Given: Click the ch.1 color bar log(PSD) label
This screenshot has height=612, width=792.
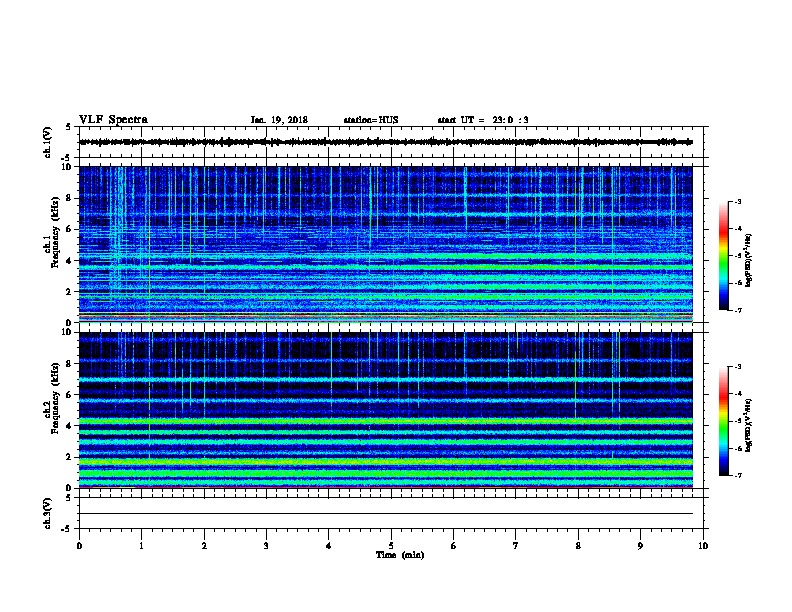Looking at the screenshot, I should [748, 260].
